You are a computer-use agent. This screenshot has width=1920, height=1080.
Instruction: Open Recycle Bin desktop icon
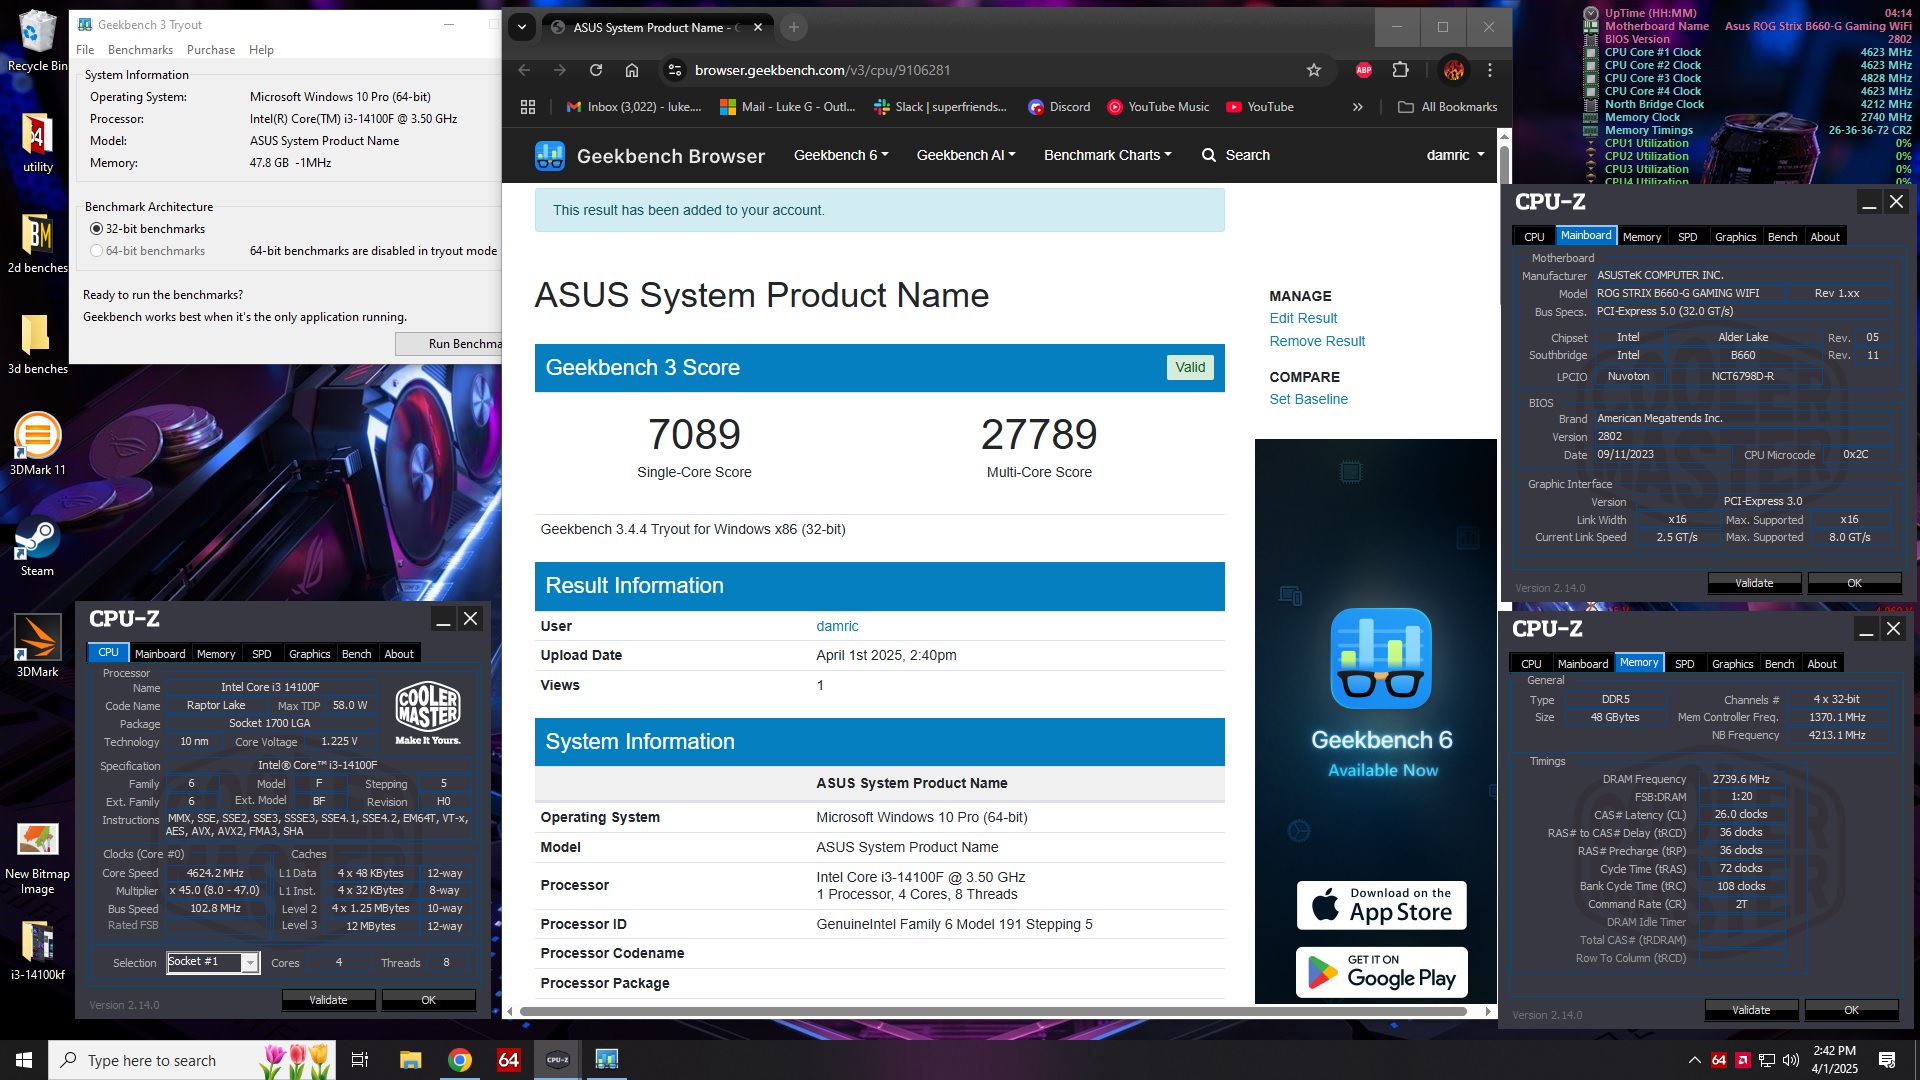click(37, 40)
